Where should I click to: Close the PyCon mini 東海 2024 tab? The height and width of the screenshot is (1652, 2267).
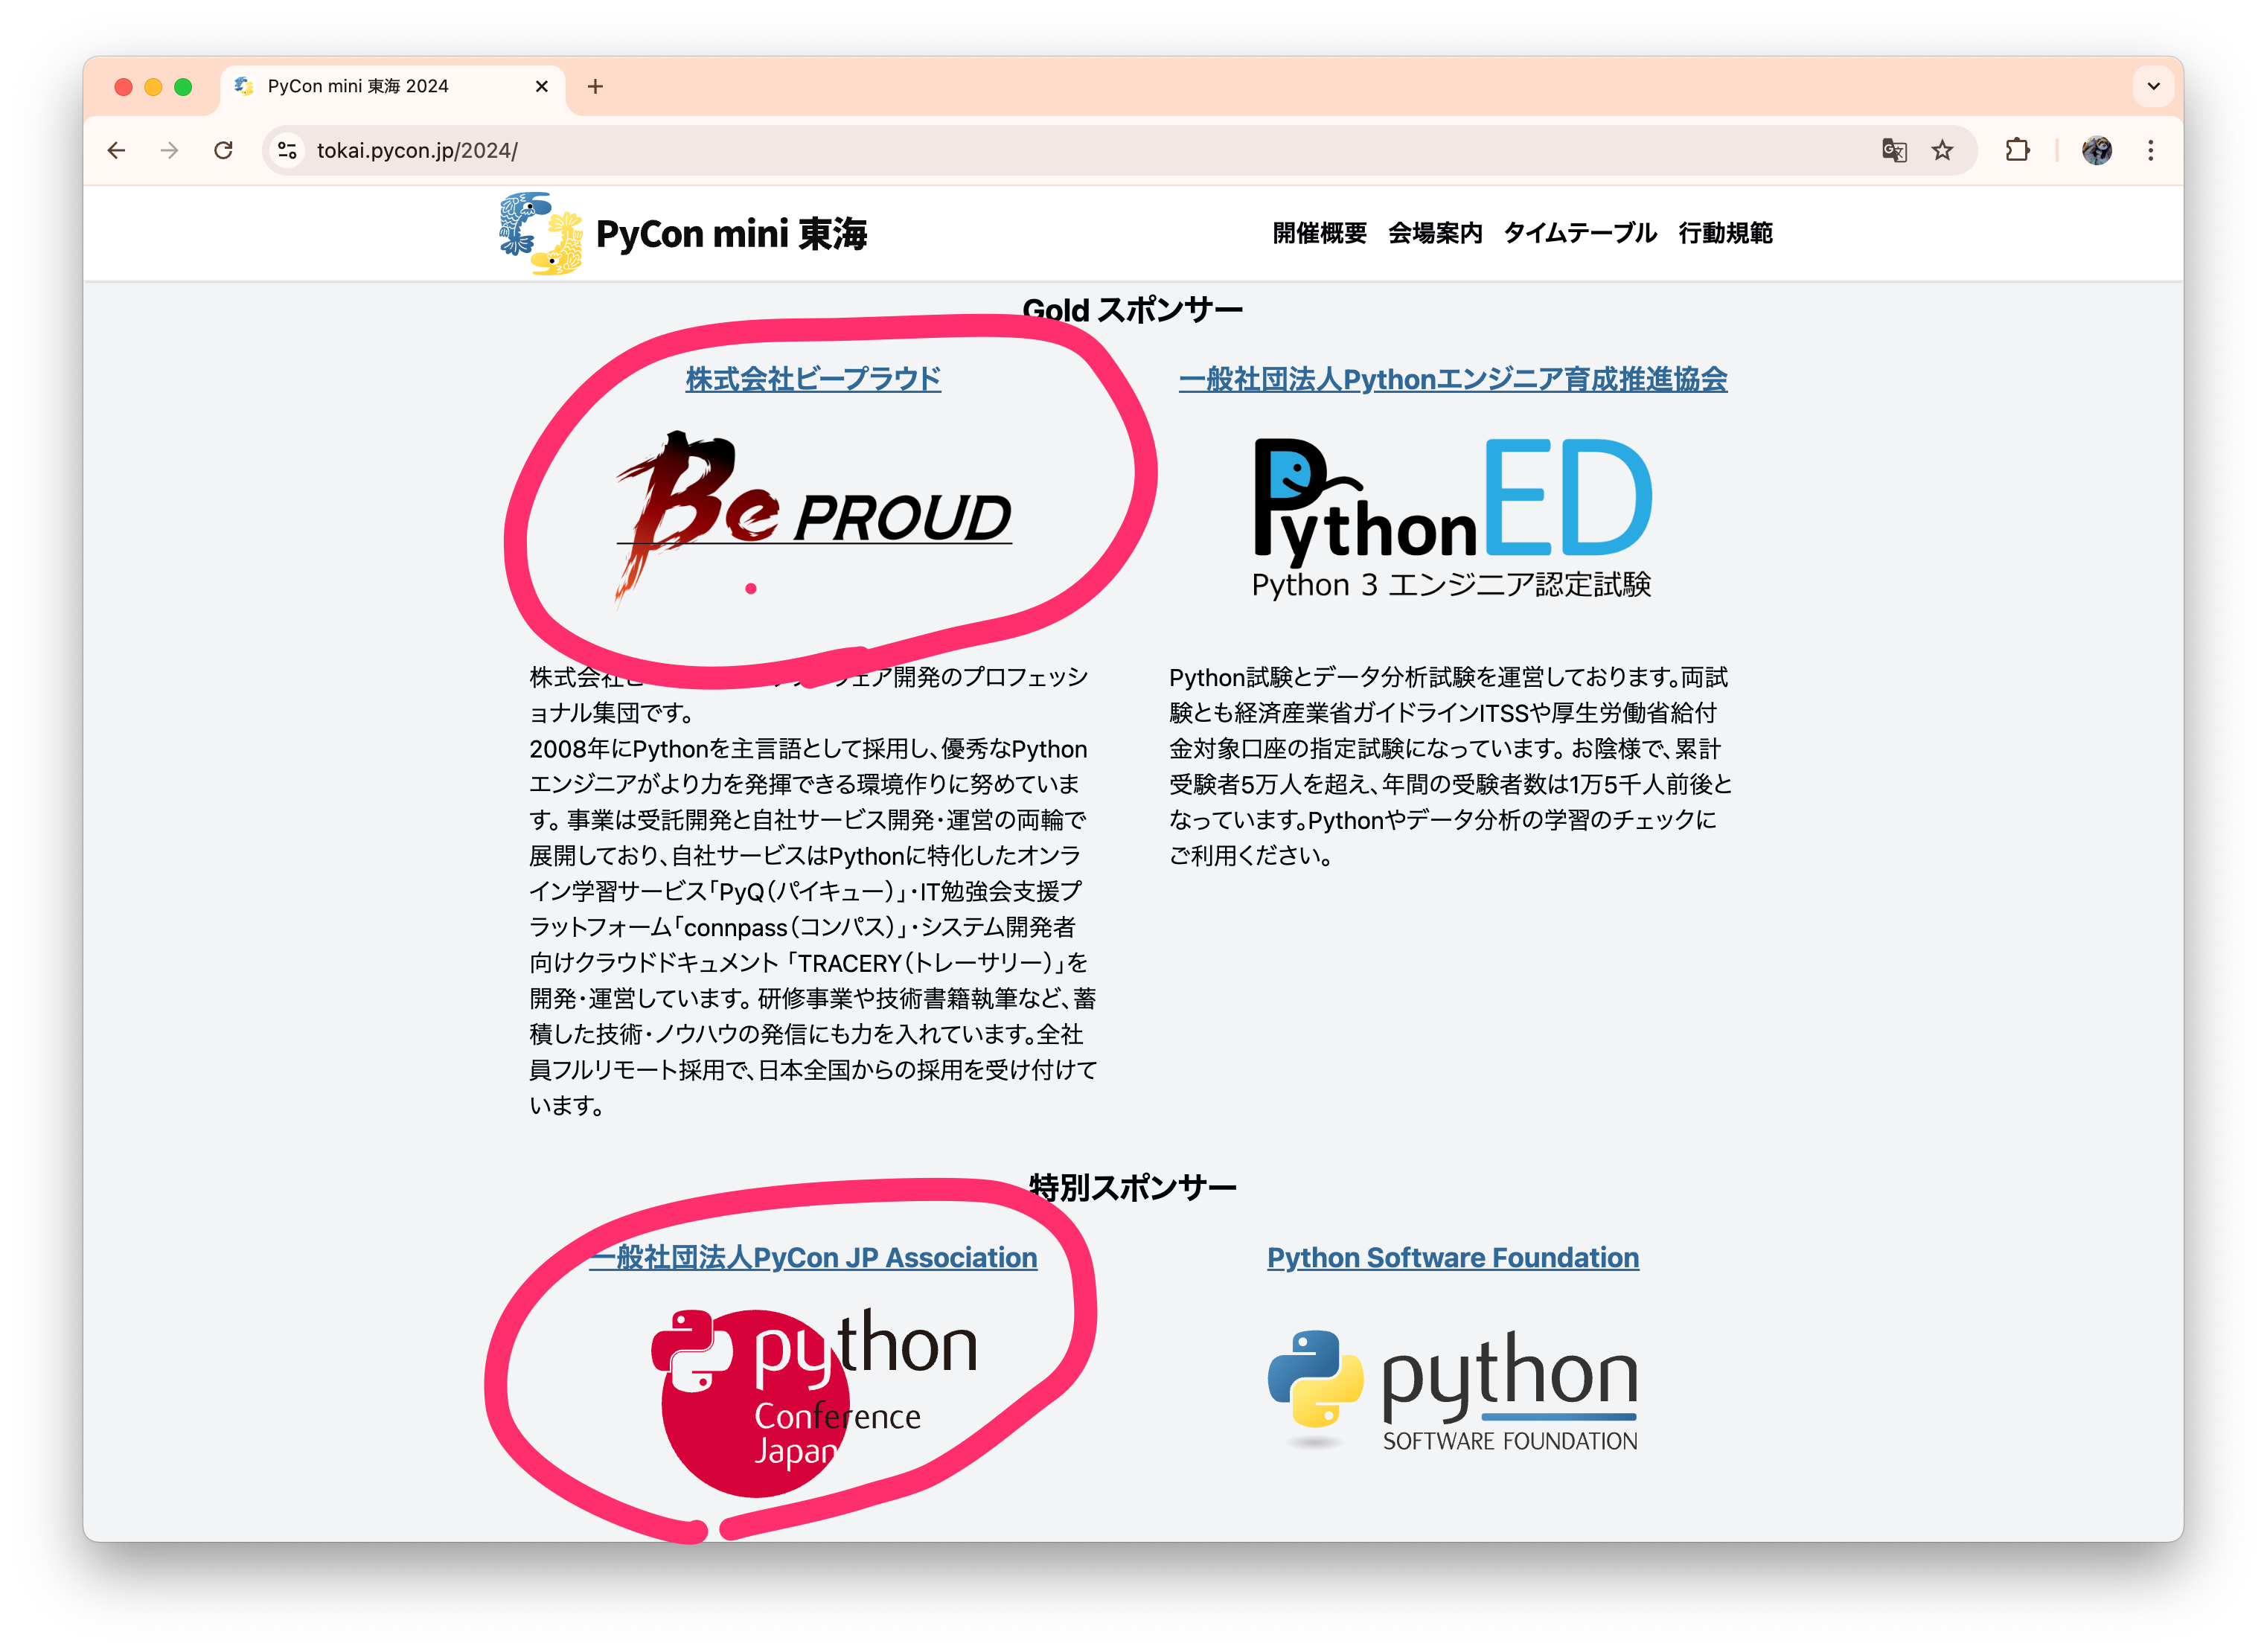(542, 86)
